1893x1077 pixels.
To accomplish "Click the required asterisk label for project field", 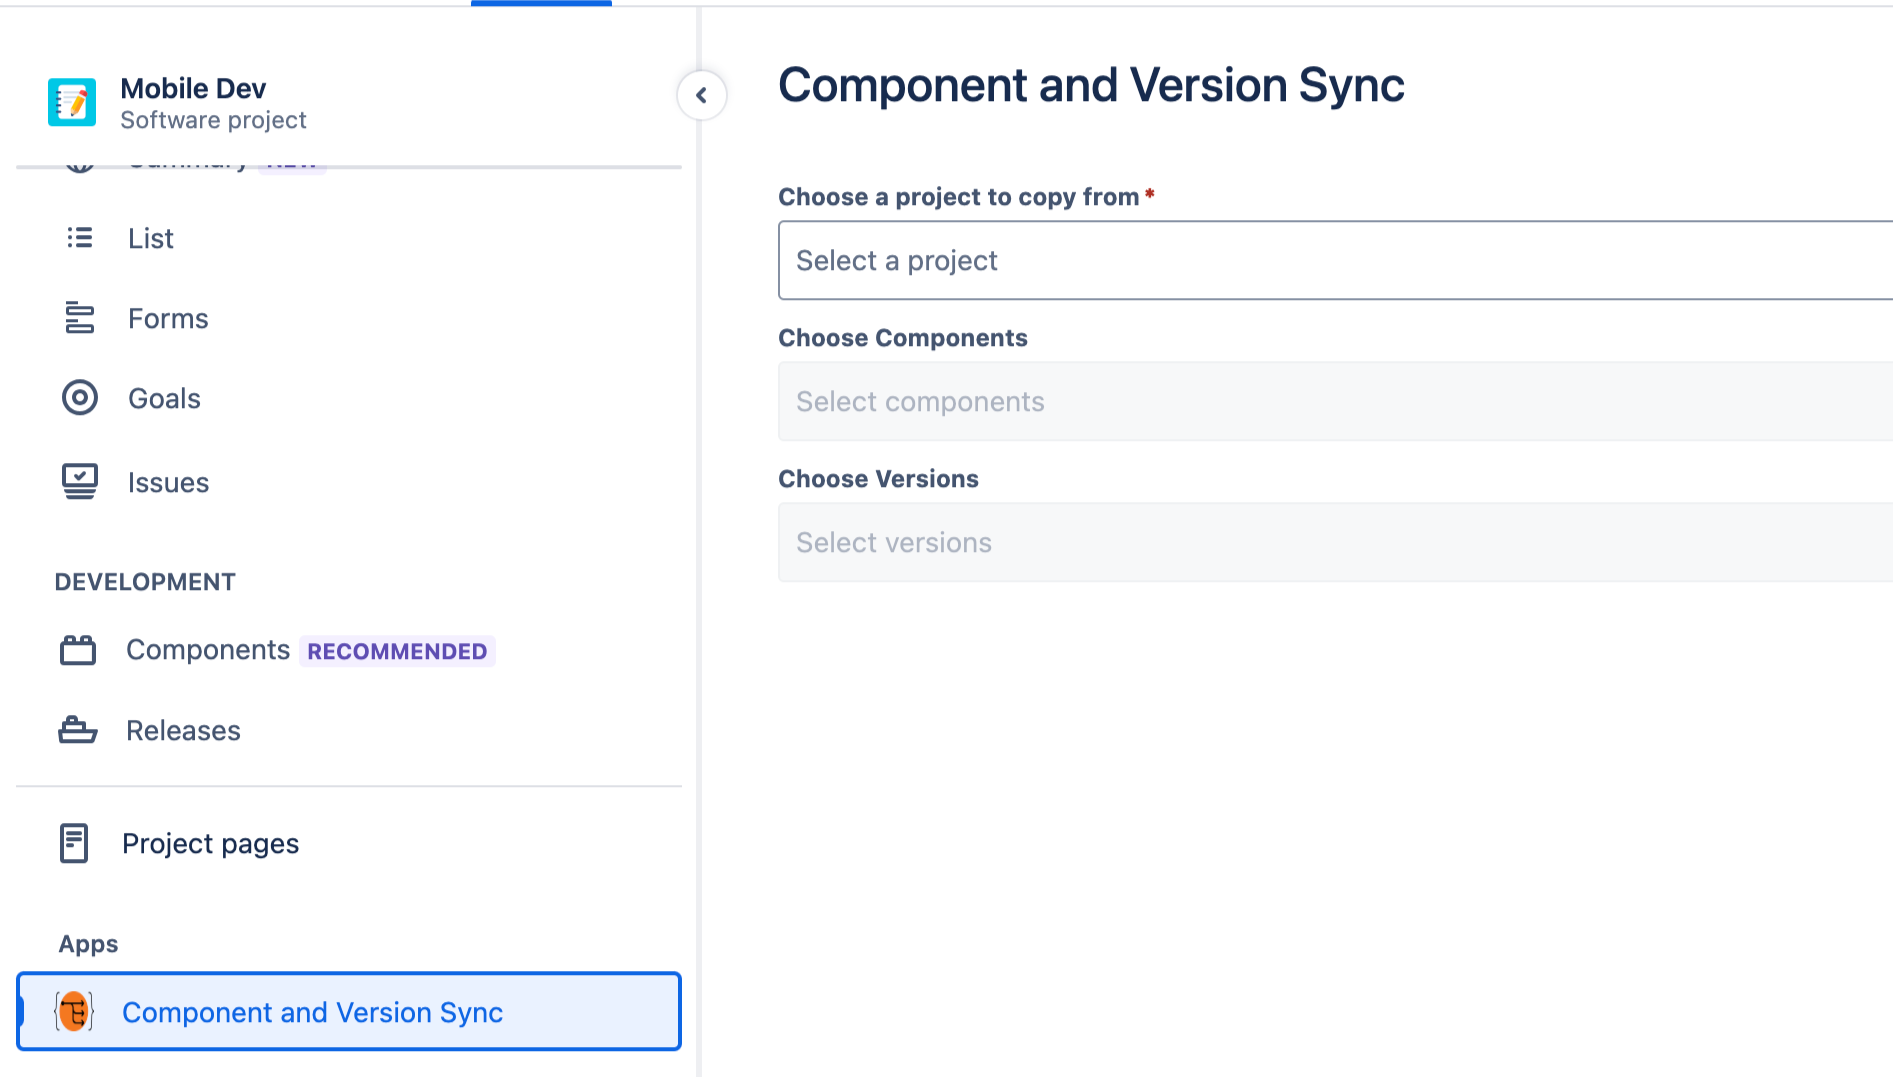I will [x=1149, y=196].
